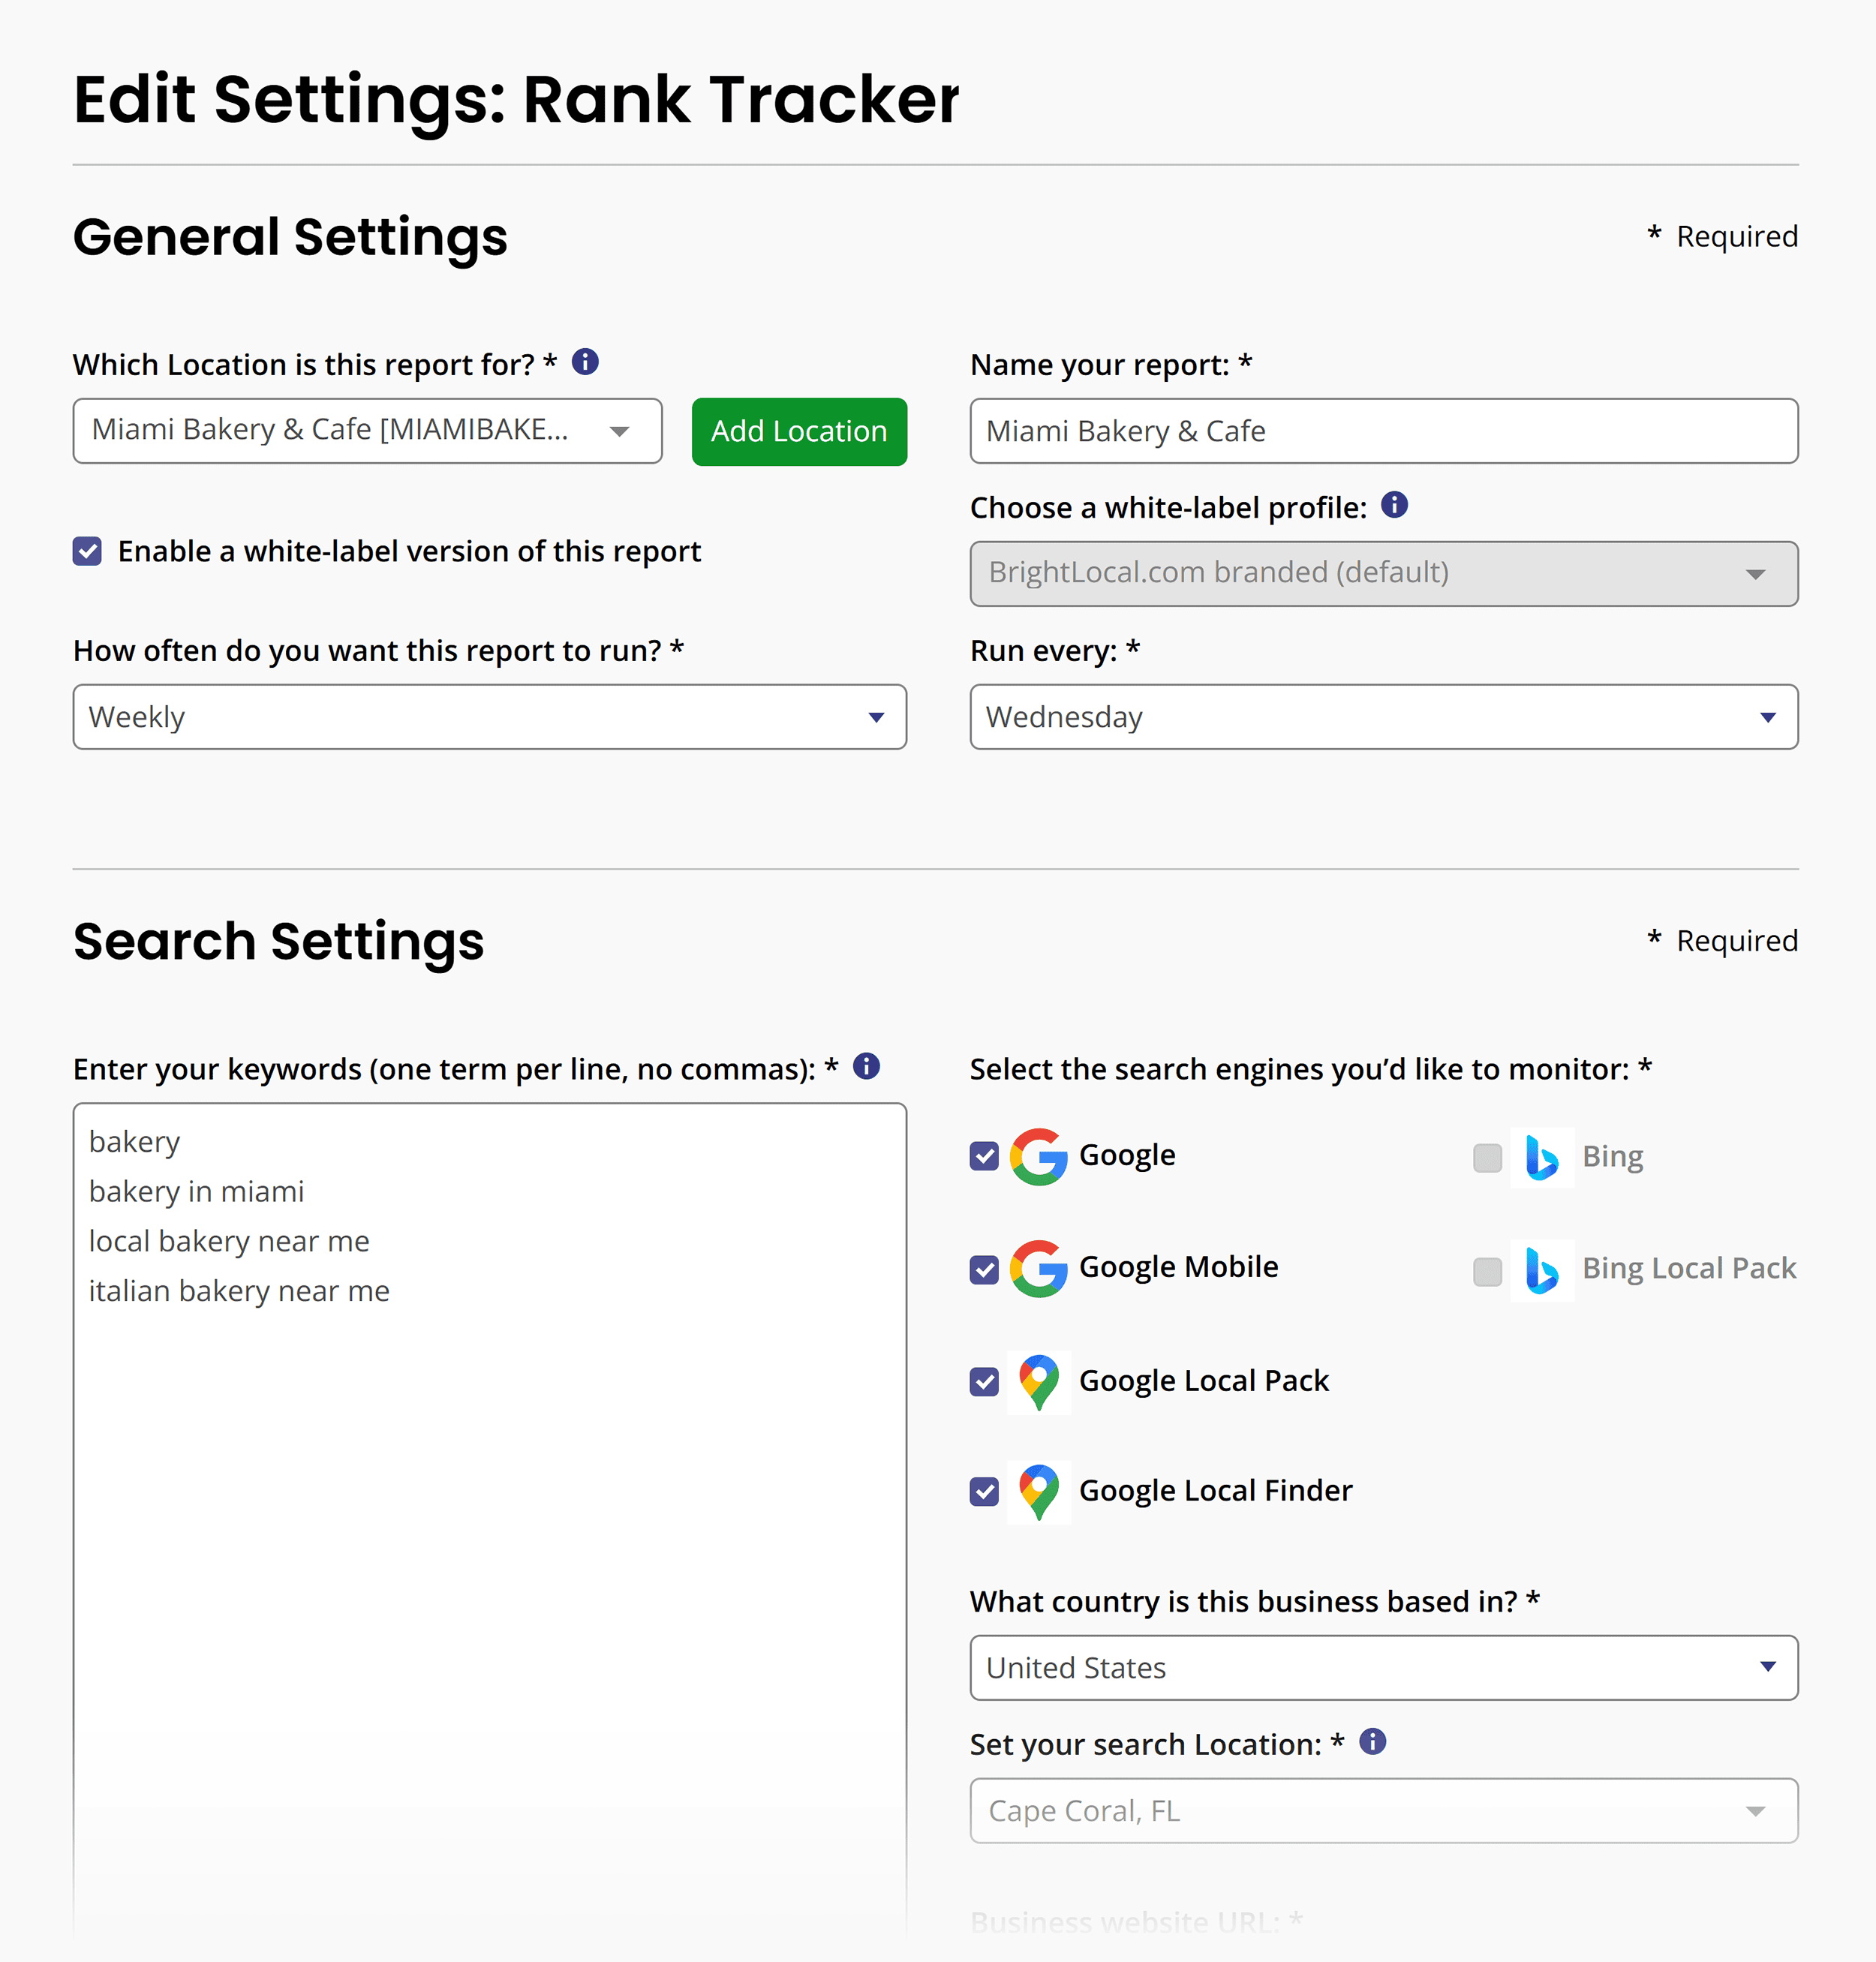The image size is (1876, 1962).
Task: Uncheck Google Local Pack monitoring
Action: coord(984,1382)
